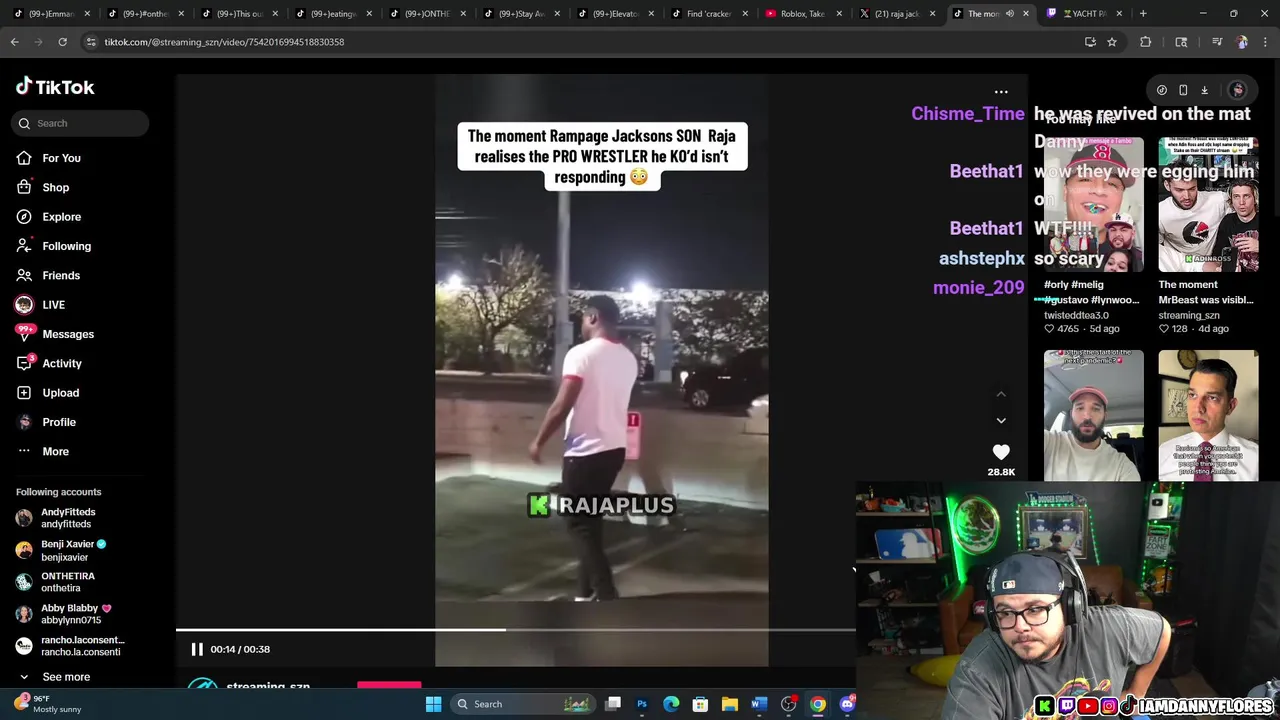Click the TikTok URL address bar
Screen dimensions: 1280x720
point(580,42)
